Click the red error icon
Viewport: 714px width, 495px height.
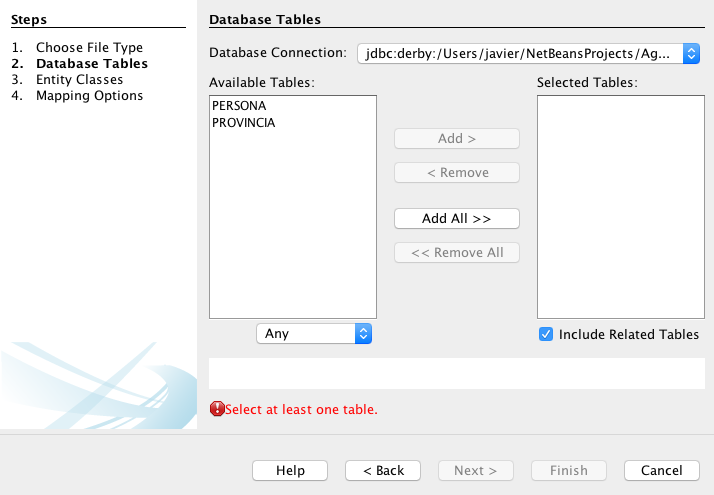coord(217,409)
